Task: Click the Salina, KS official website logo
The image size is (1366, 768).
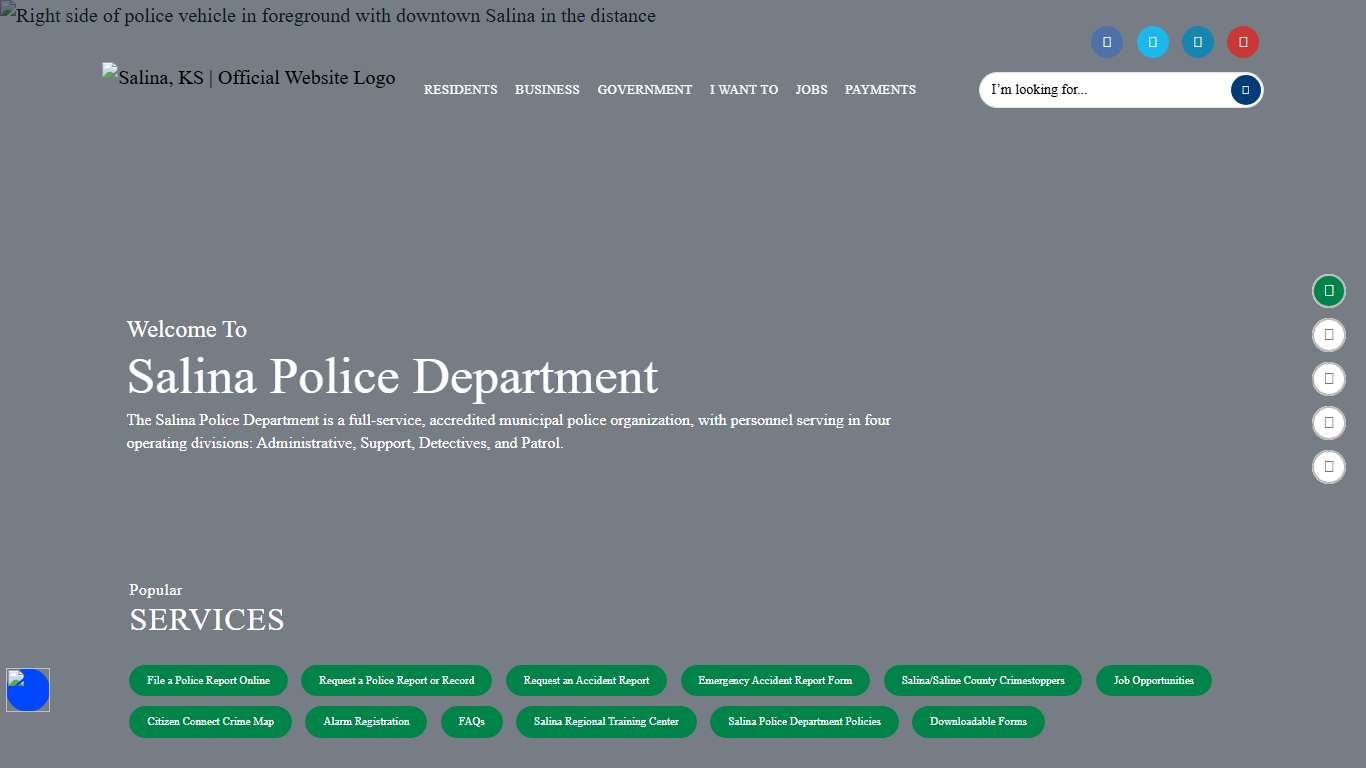Action: [x=248, y=77]
